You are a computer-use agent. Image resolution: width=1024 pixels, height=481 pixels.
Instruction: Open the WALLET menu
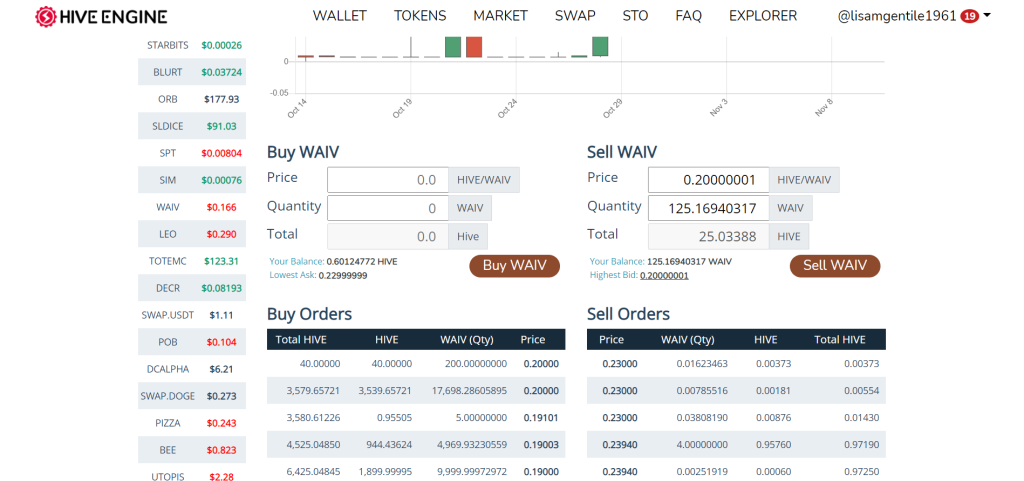(x=340, y=16)
